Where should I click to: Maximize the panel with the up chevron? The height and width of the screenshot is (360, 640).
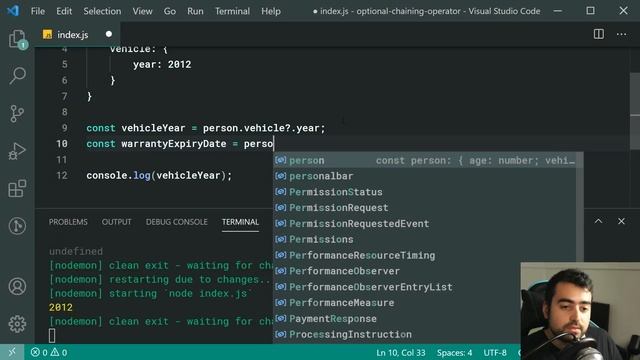pyautogui.click(x=598, y=221)
